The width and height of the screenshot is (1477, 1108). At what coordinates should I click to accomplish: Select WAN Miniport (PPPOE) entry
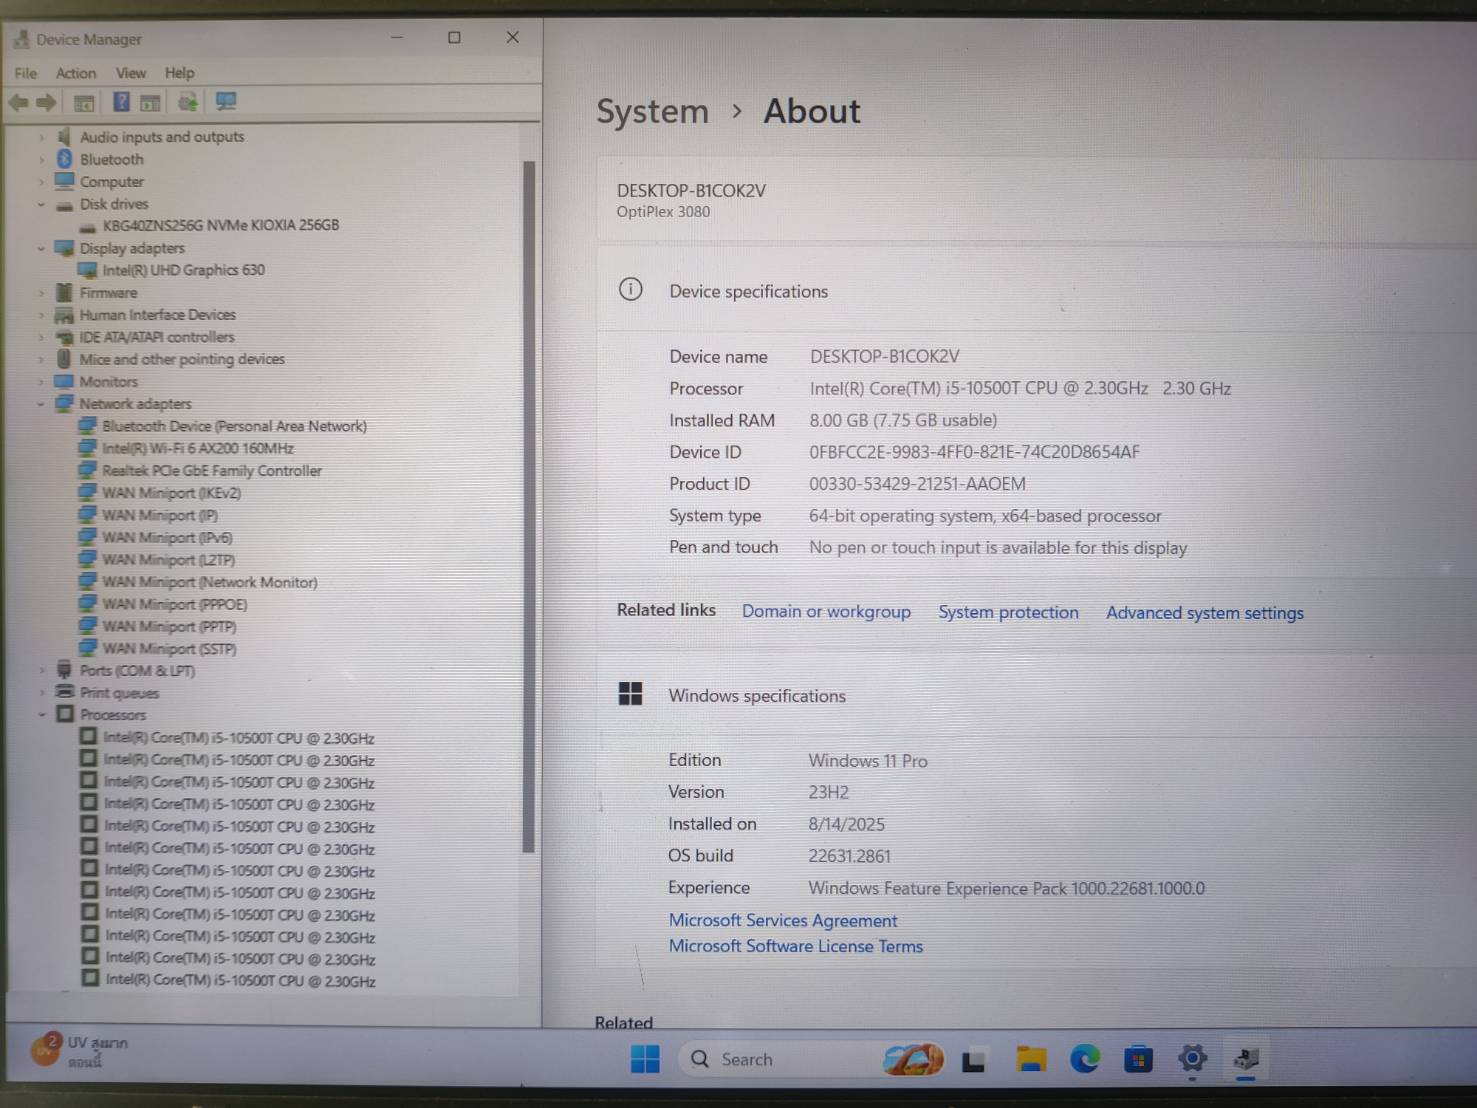174,604
